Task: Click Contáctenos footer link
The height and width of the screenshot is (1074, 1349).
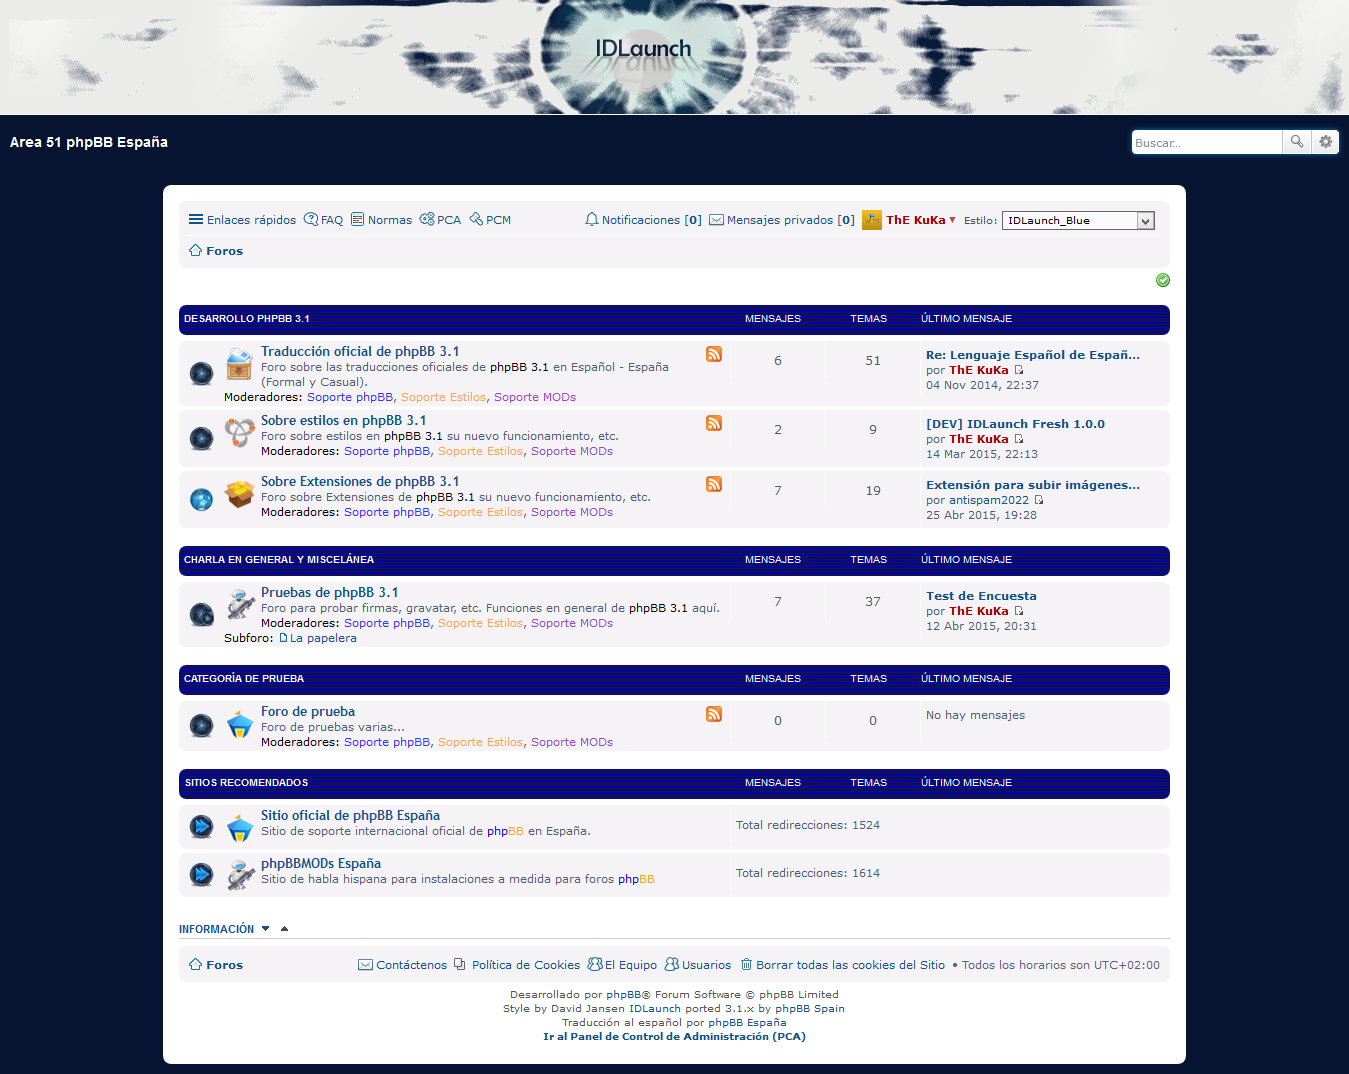Action: pyautogui.click(x=403, y=965)
